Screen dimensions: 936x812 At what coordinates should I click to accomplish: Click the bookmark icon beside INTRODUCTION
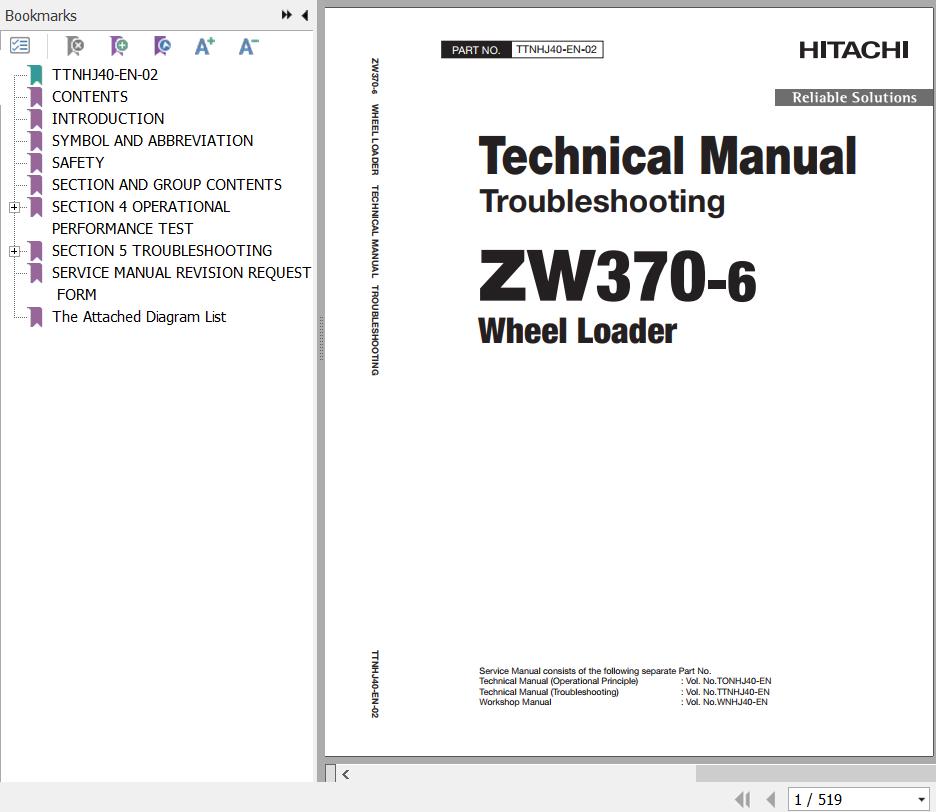(x=36, y=119)
